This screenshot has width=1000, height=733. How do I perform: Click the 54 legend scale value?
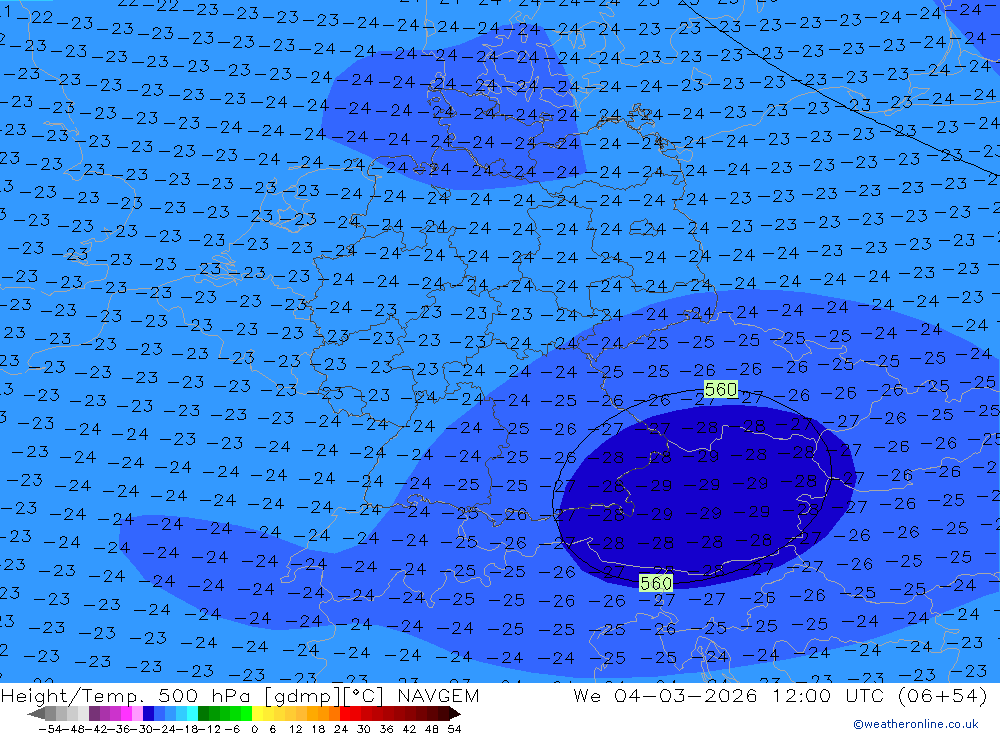454,729
